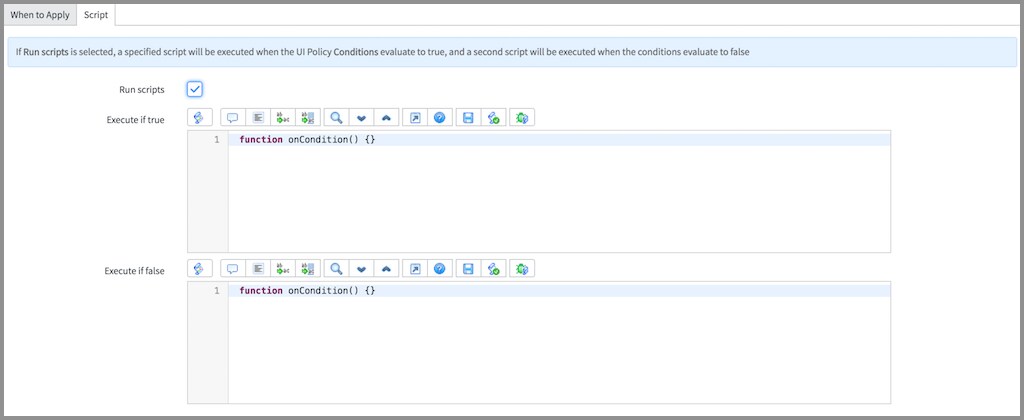
Task: Click search magnifier in Execute if false toolbar
Action: tap(336, 268)
